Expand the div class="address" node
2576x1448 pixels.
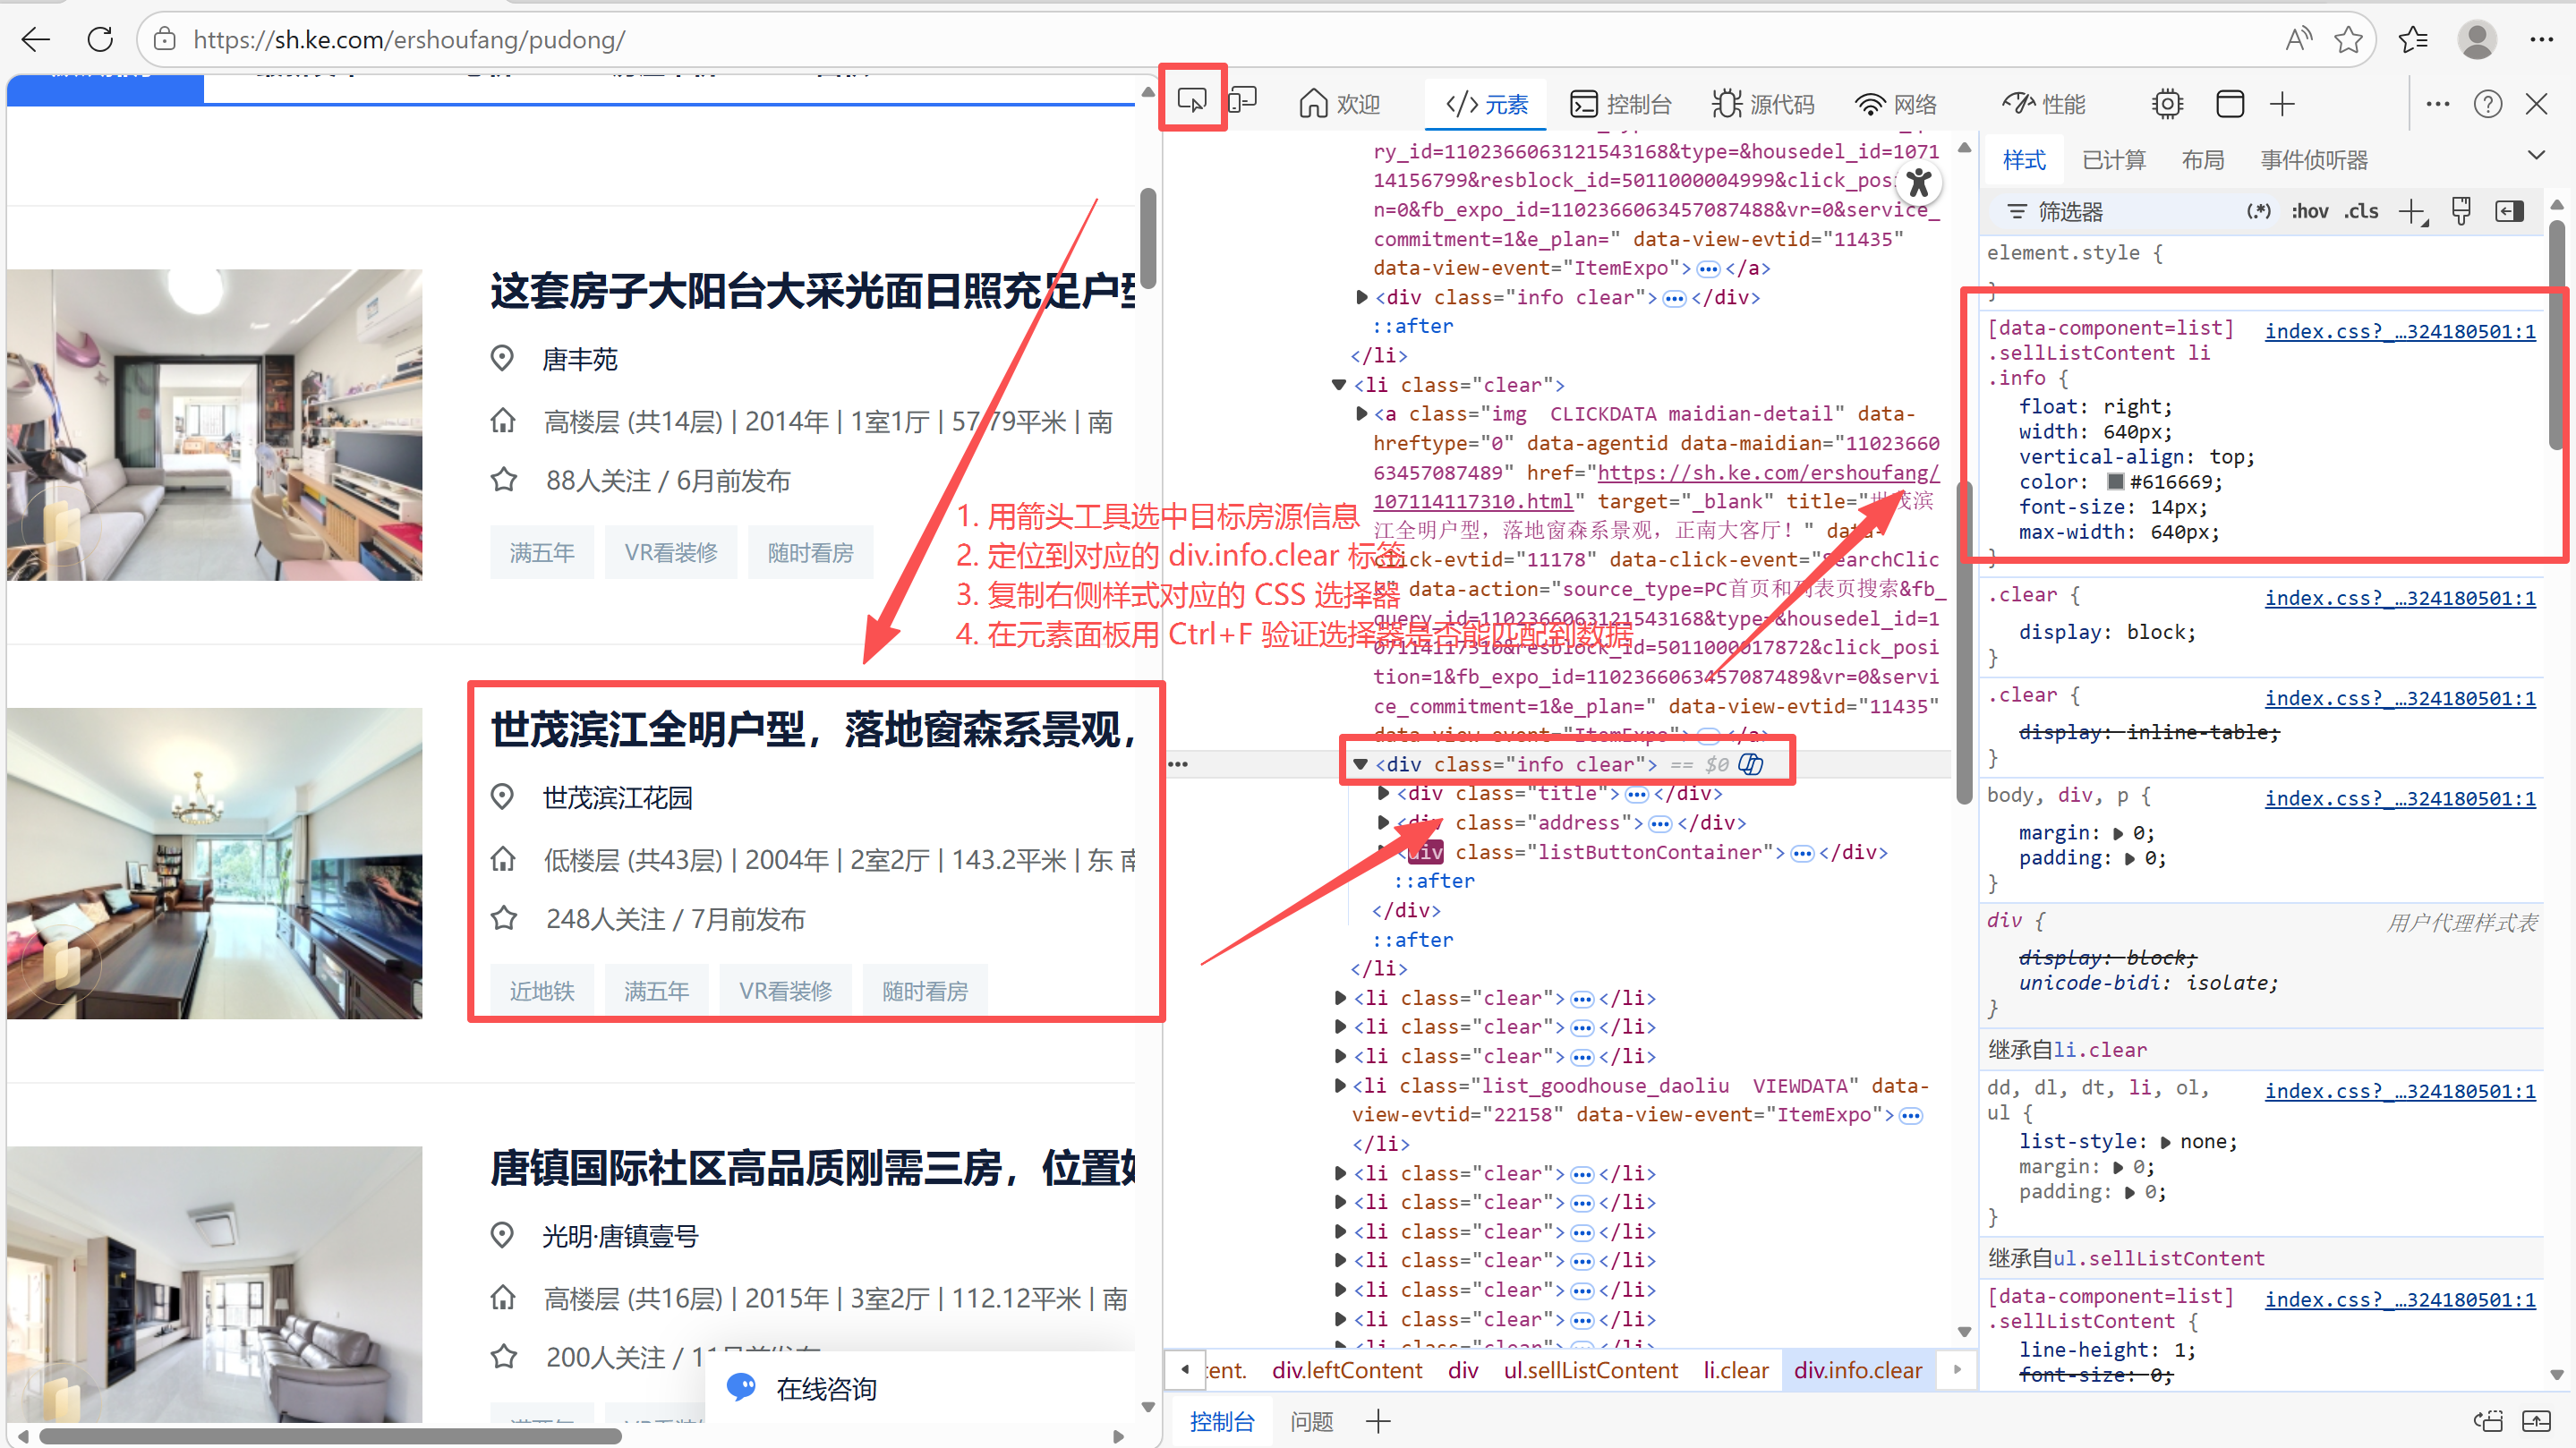coord(1383,822)
